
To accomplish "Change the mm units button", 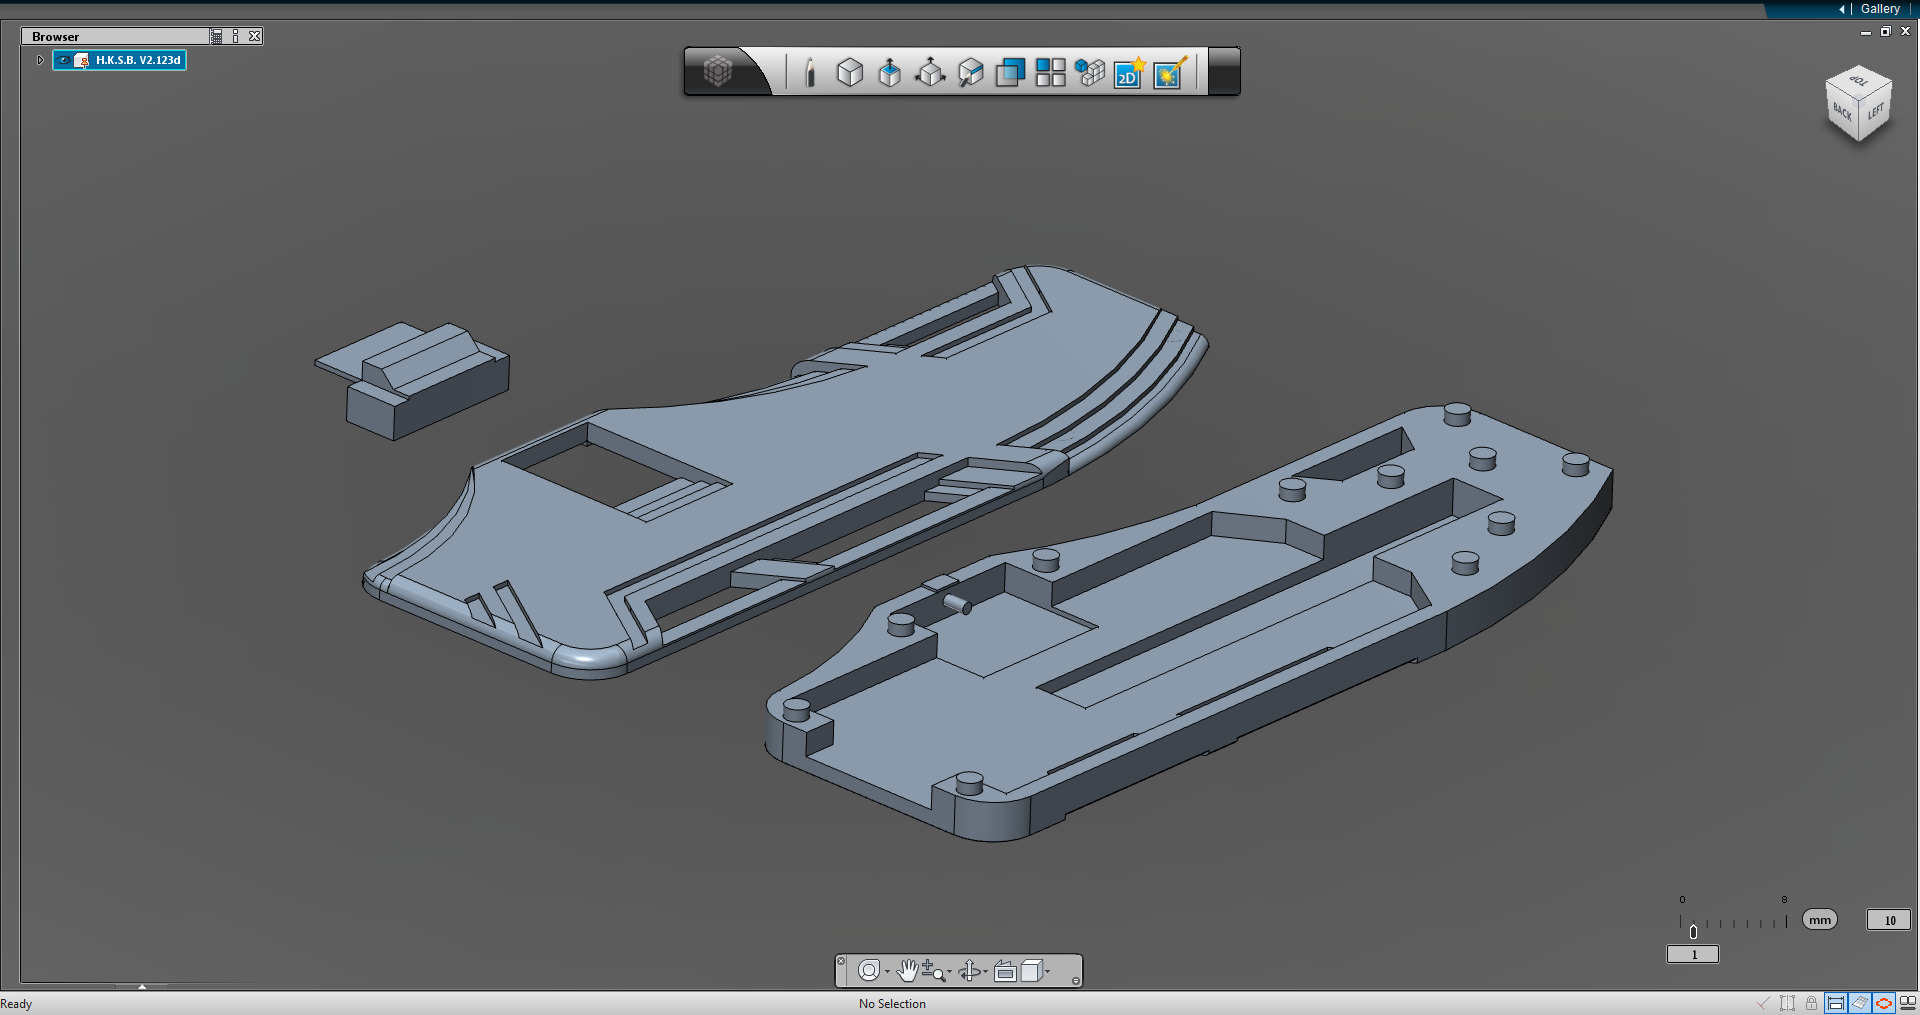I will 1820,920.
